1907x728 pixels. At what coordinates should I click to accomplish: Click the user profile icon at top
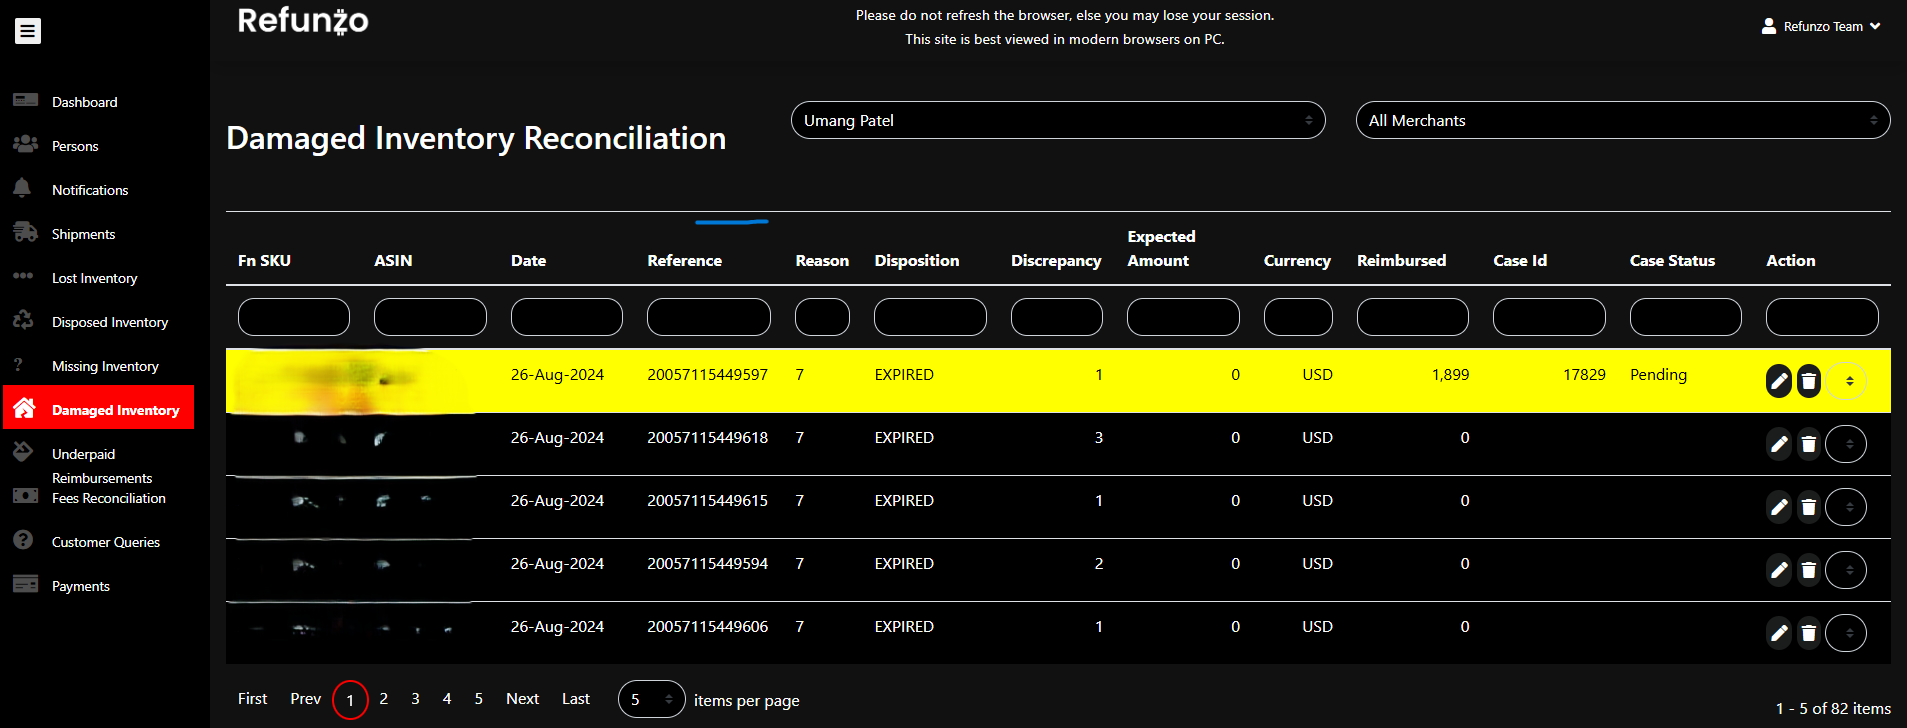pos(1769,26)
